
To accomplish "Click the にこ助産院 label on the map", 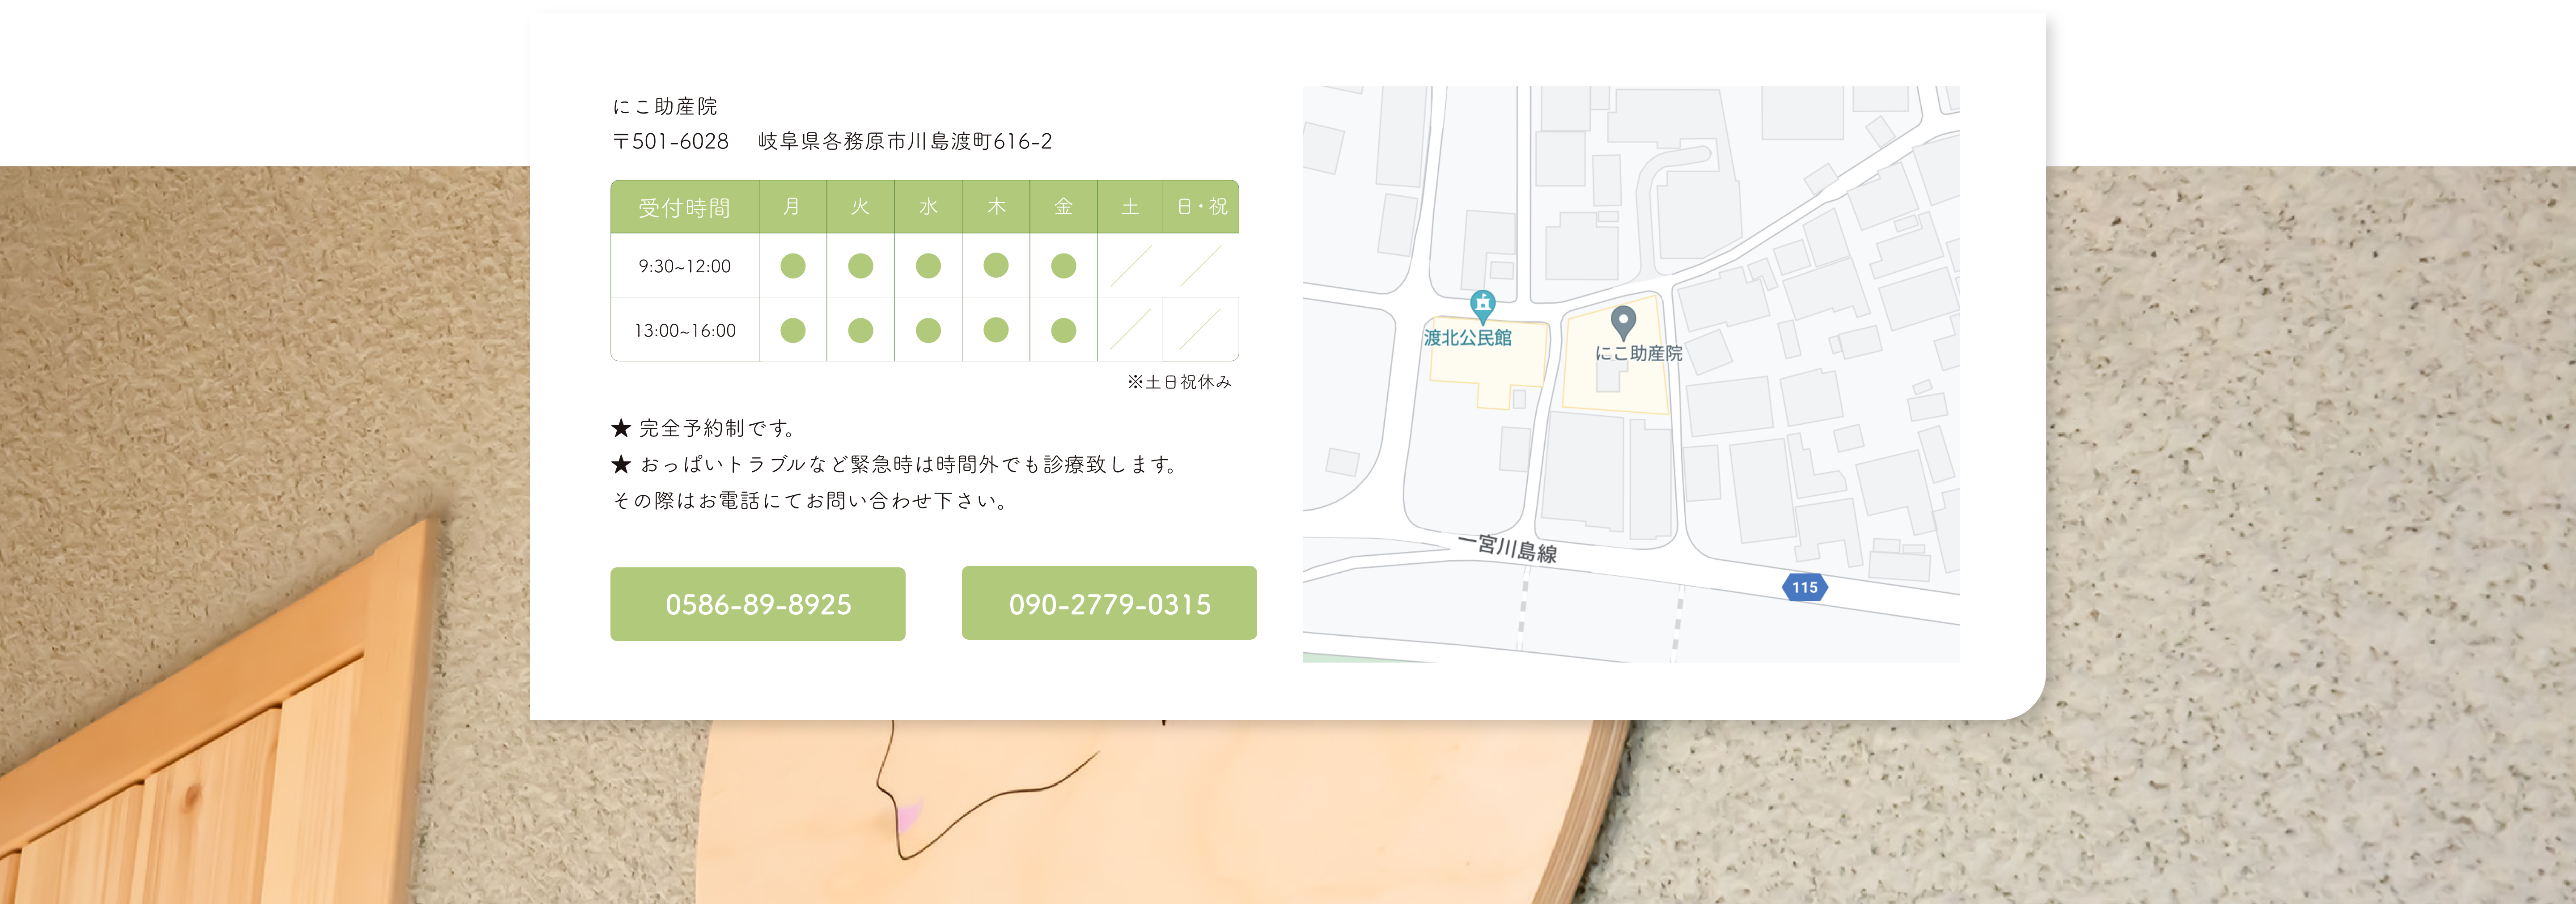I will click(x=1638, y=353).
